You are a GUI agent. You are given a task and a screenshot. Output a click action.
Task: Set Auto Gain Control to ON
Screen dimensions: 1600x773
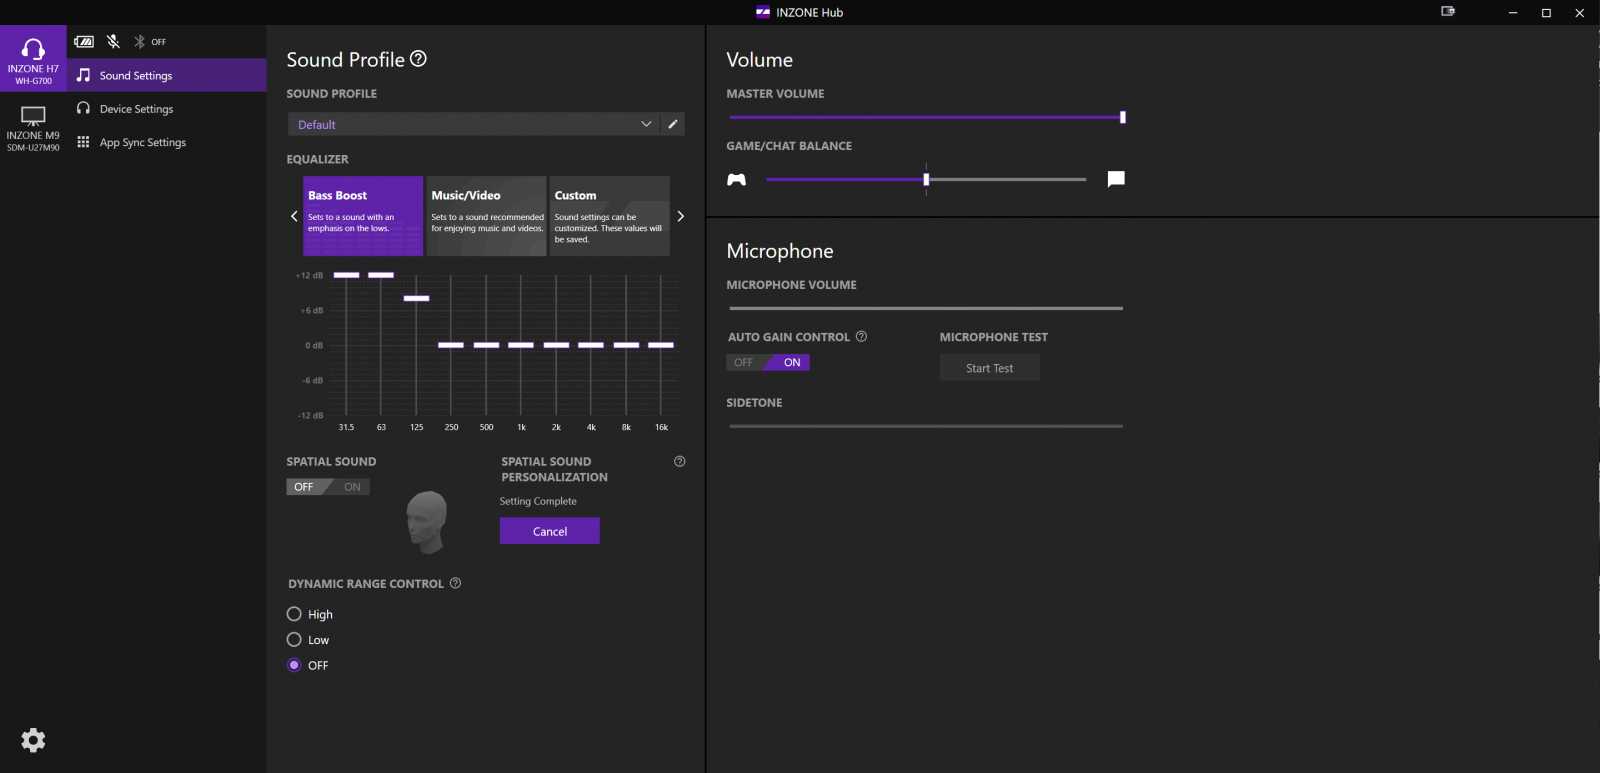(x=792, y=363)
